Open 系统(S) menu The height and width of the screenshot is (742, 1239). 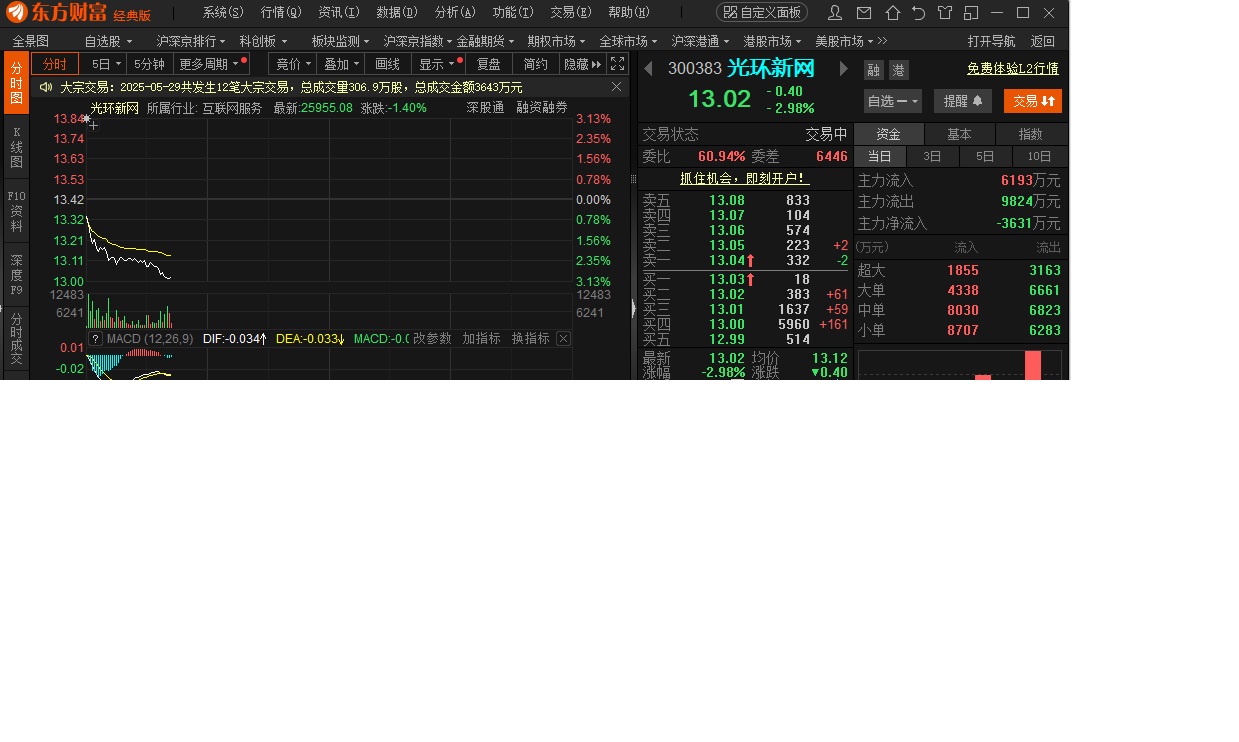tap(223, 13)
